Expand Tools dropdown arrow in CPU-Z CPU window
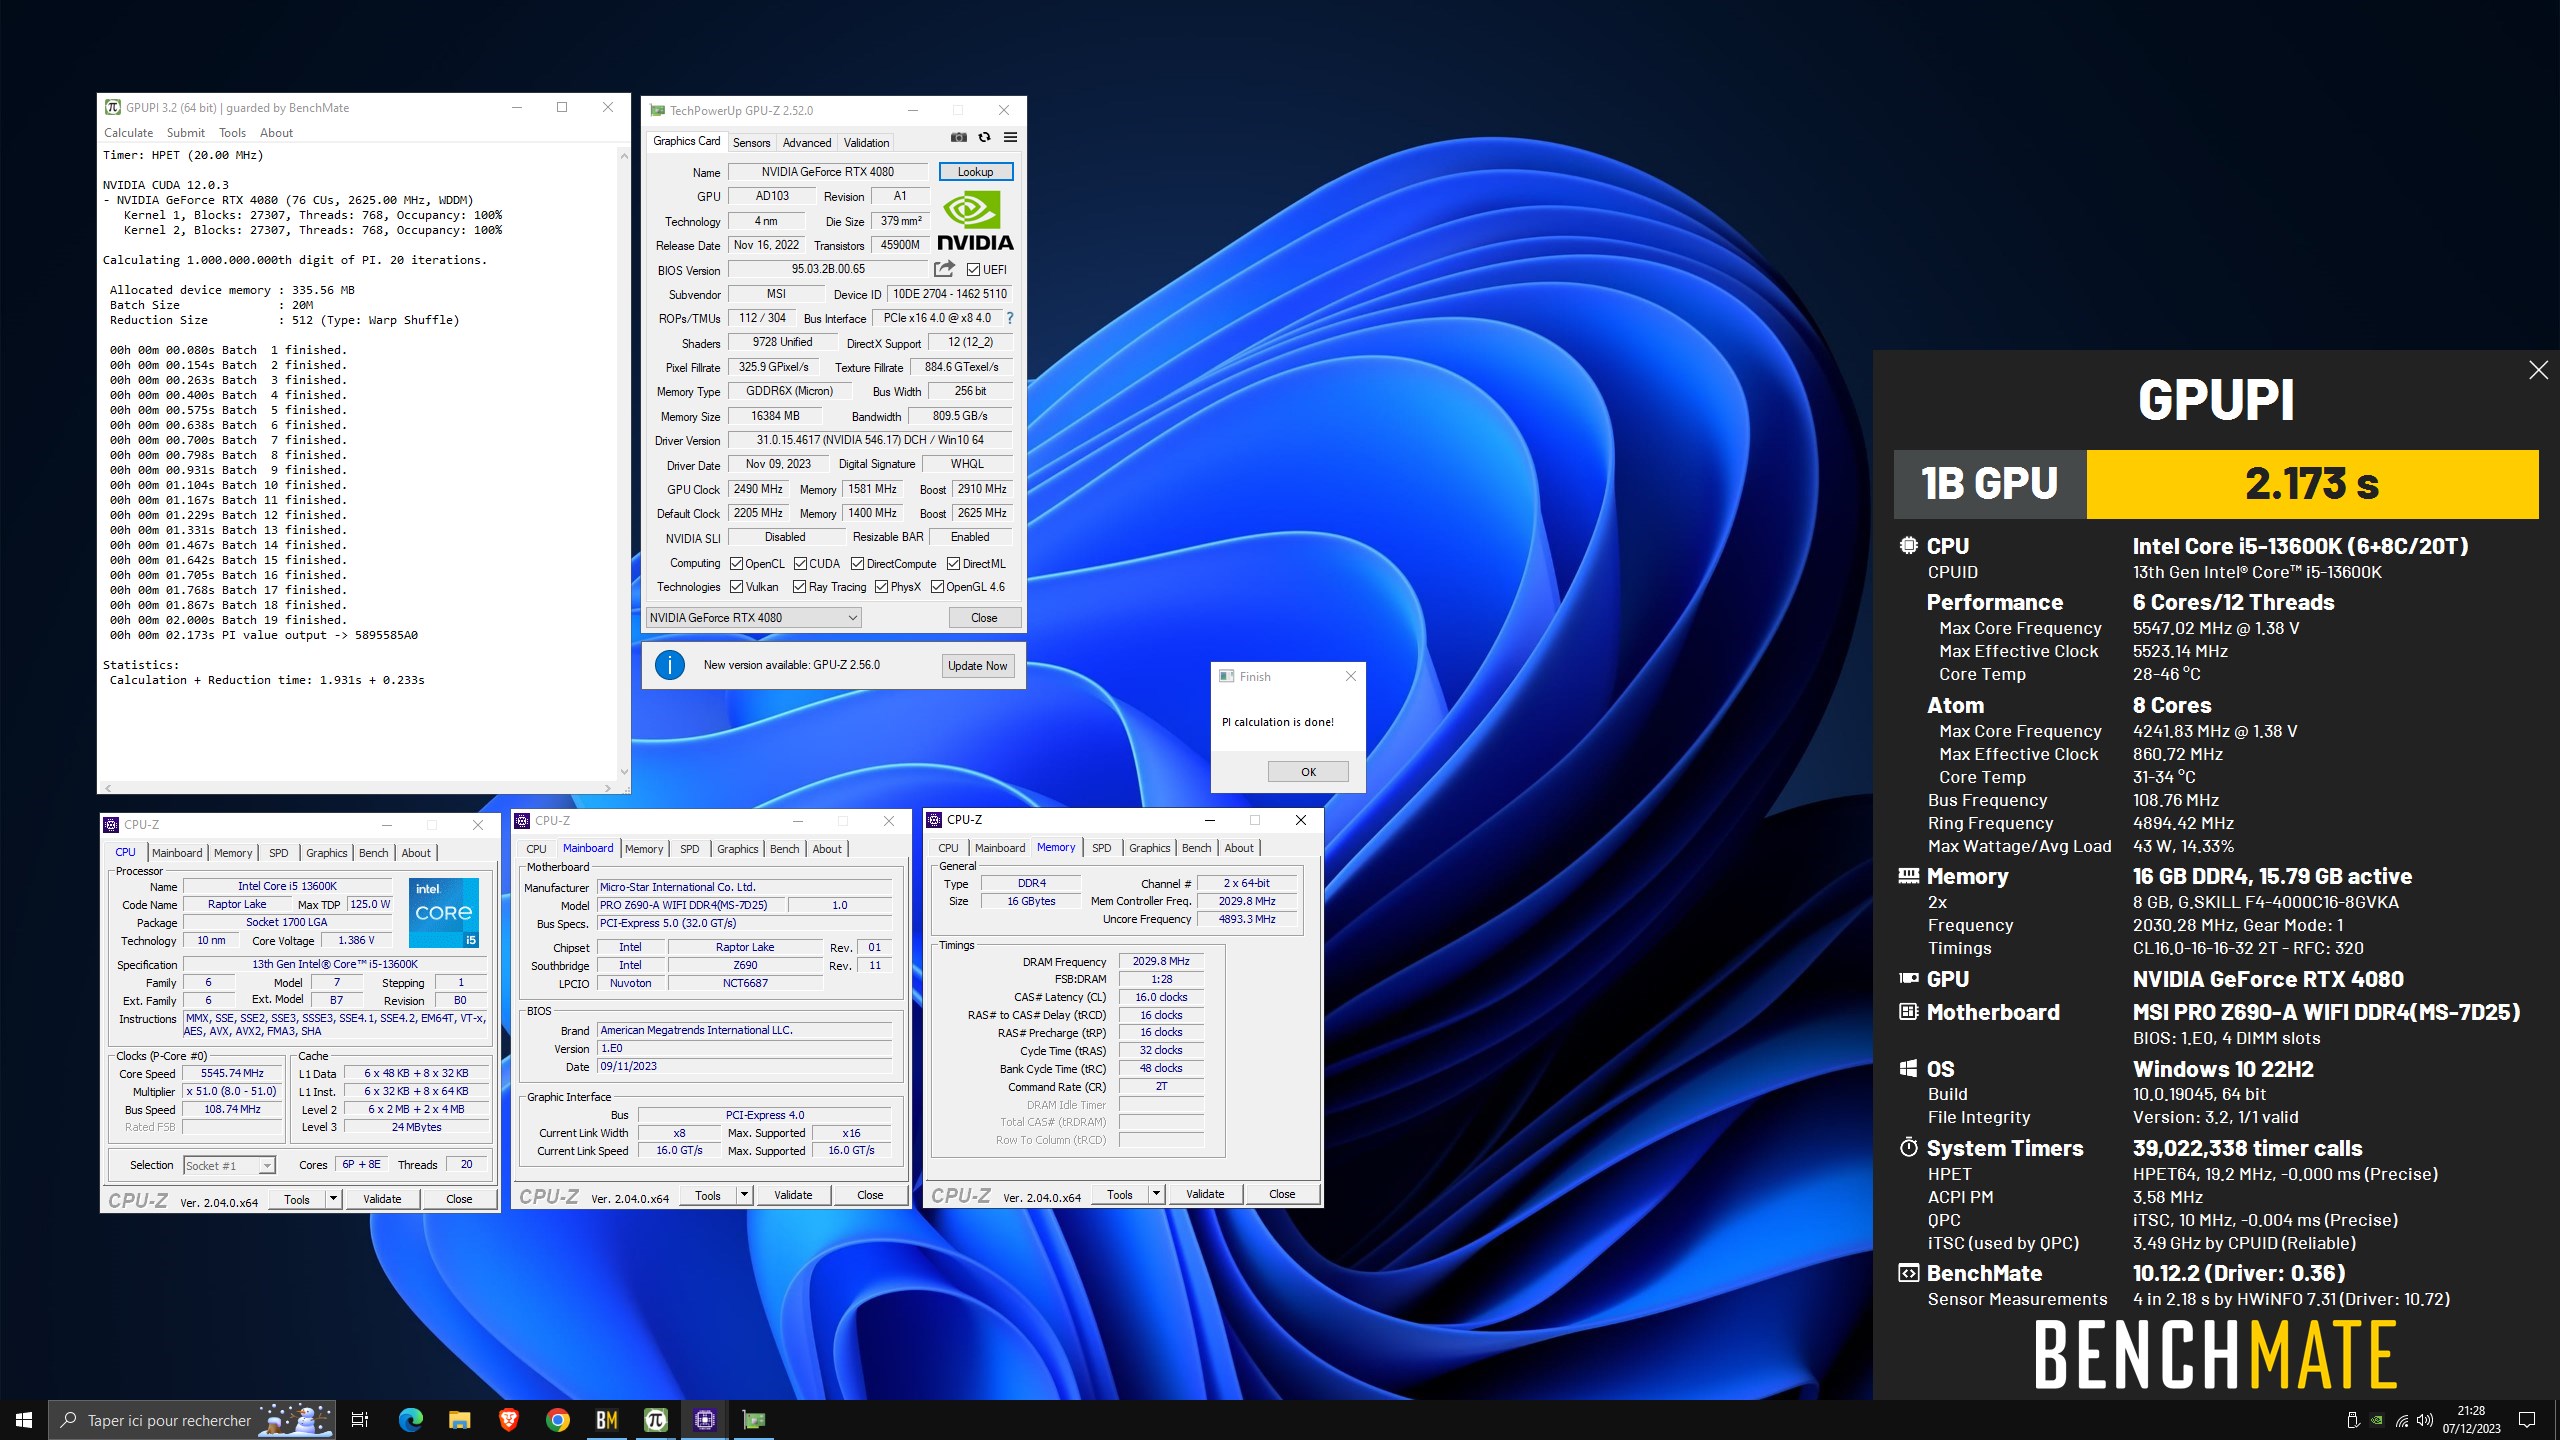The height and width of the screenshot is (1440, 2560). pos(333,1198)
